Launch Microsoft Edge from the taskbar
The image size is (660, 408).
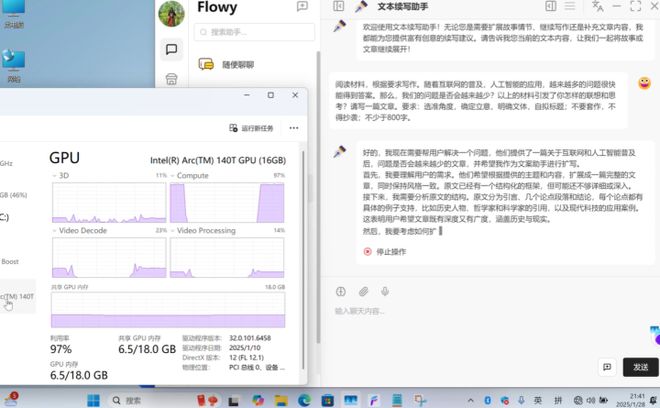304,400
